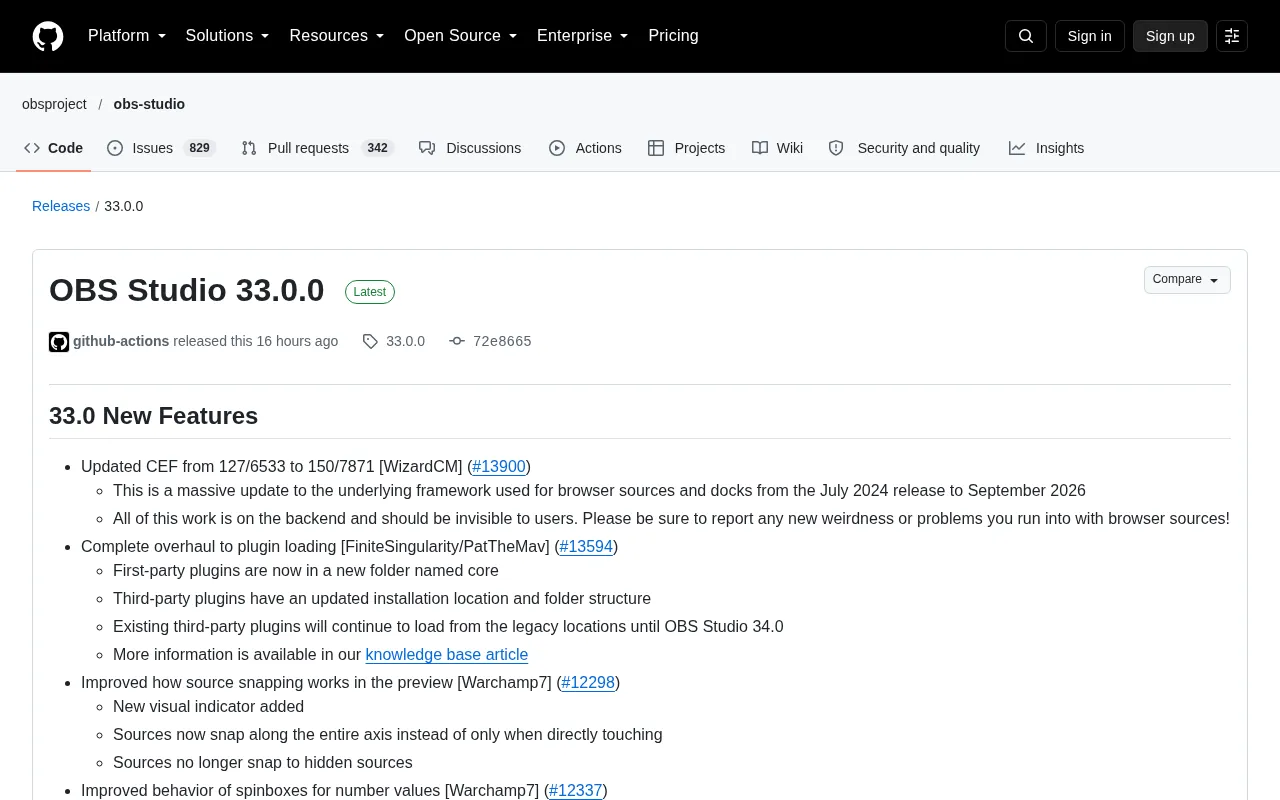Open the GitHub home logo

48,36
